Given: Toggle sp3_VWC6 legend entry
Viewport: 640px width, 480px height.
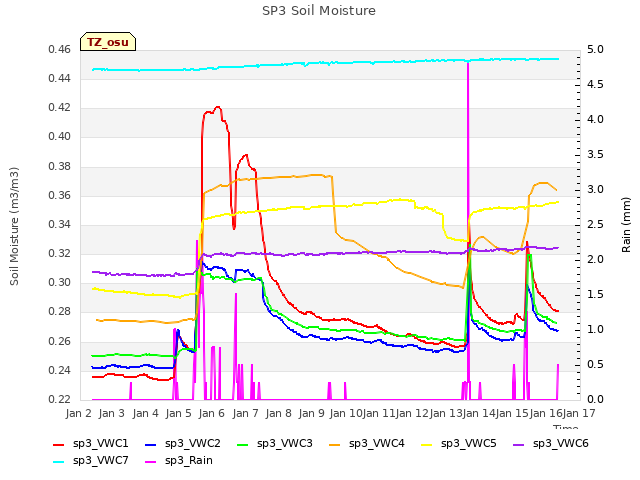Looking at the screenshot, I should (551, 444).
